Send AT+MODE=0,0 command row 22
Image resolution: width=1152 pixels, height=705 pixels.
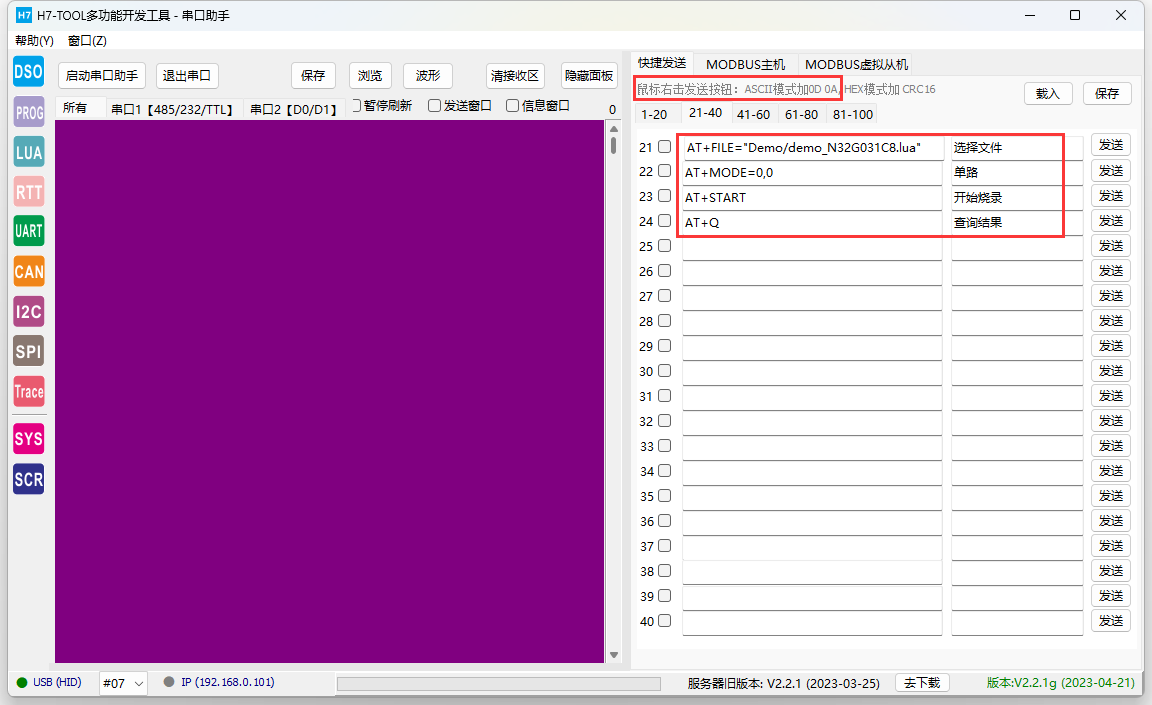[x=1111, y=171]
